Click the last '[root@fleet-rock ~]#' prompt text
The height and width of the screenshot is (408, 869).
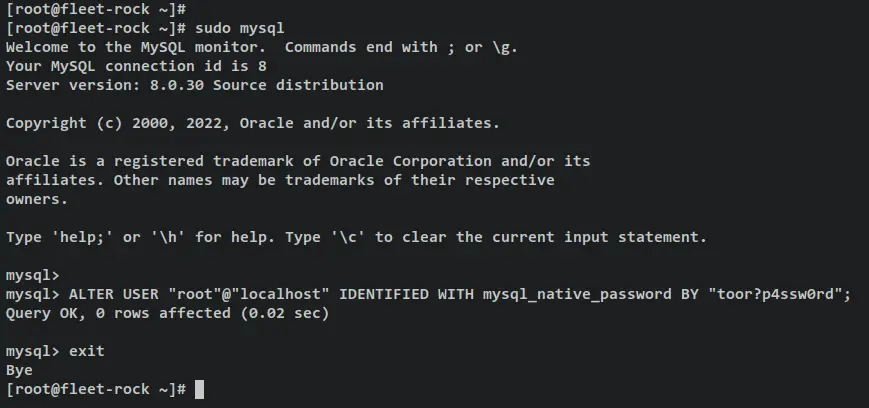coord(96,389)
